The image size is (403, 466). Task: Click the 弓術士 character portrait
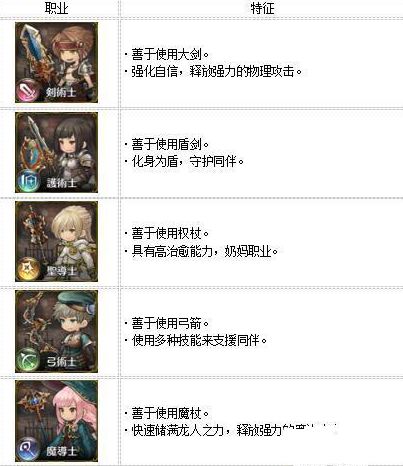[x=57, y=331]
